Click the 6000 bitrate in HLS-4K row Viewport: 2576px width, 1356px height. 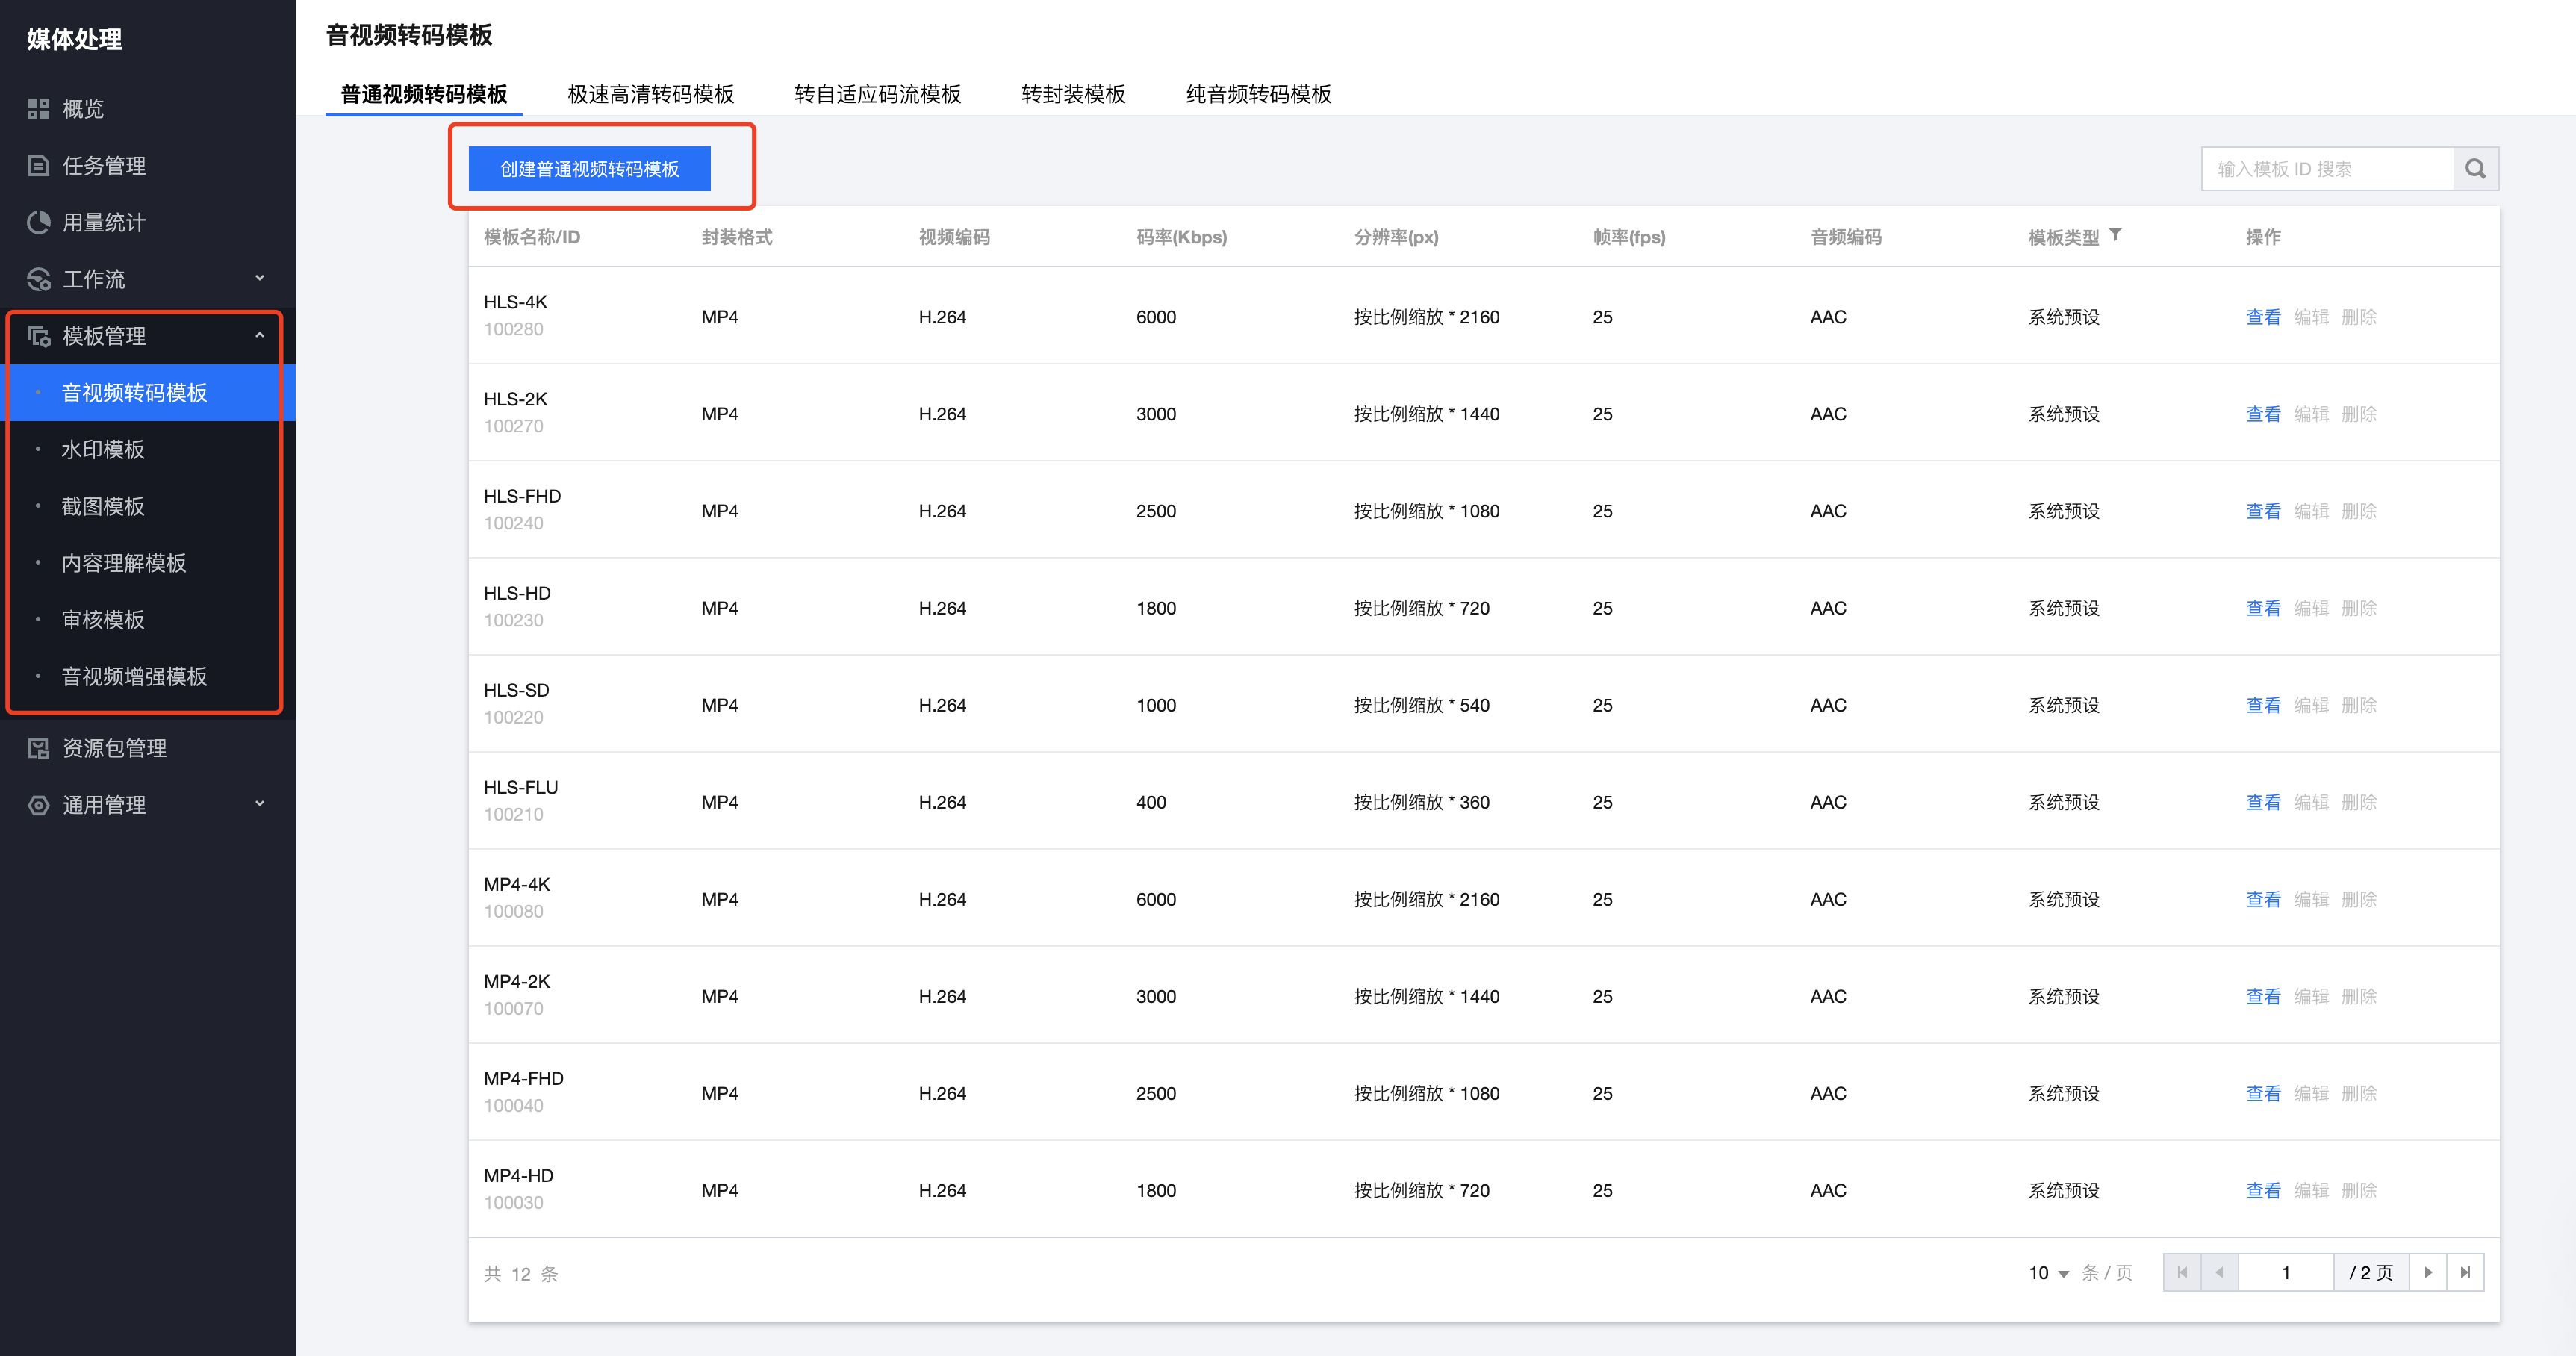point(1156,317)
